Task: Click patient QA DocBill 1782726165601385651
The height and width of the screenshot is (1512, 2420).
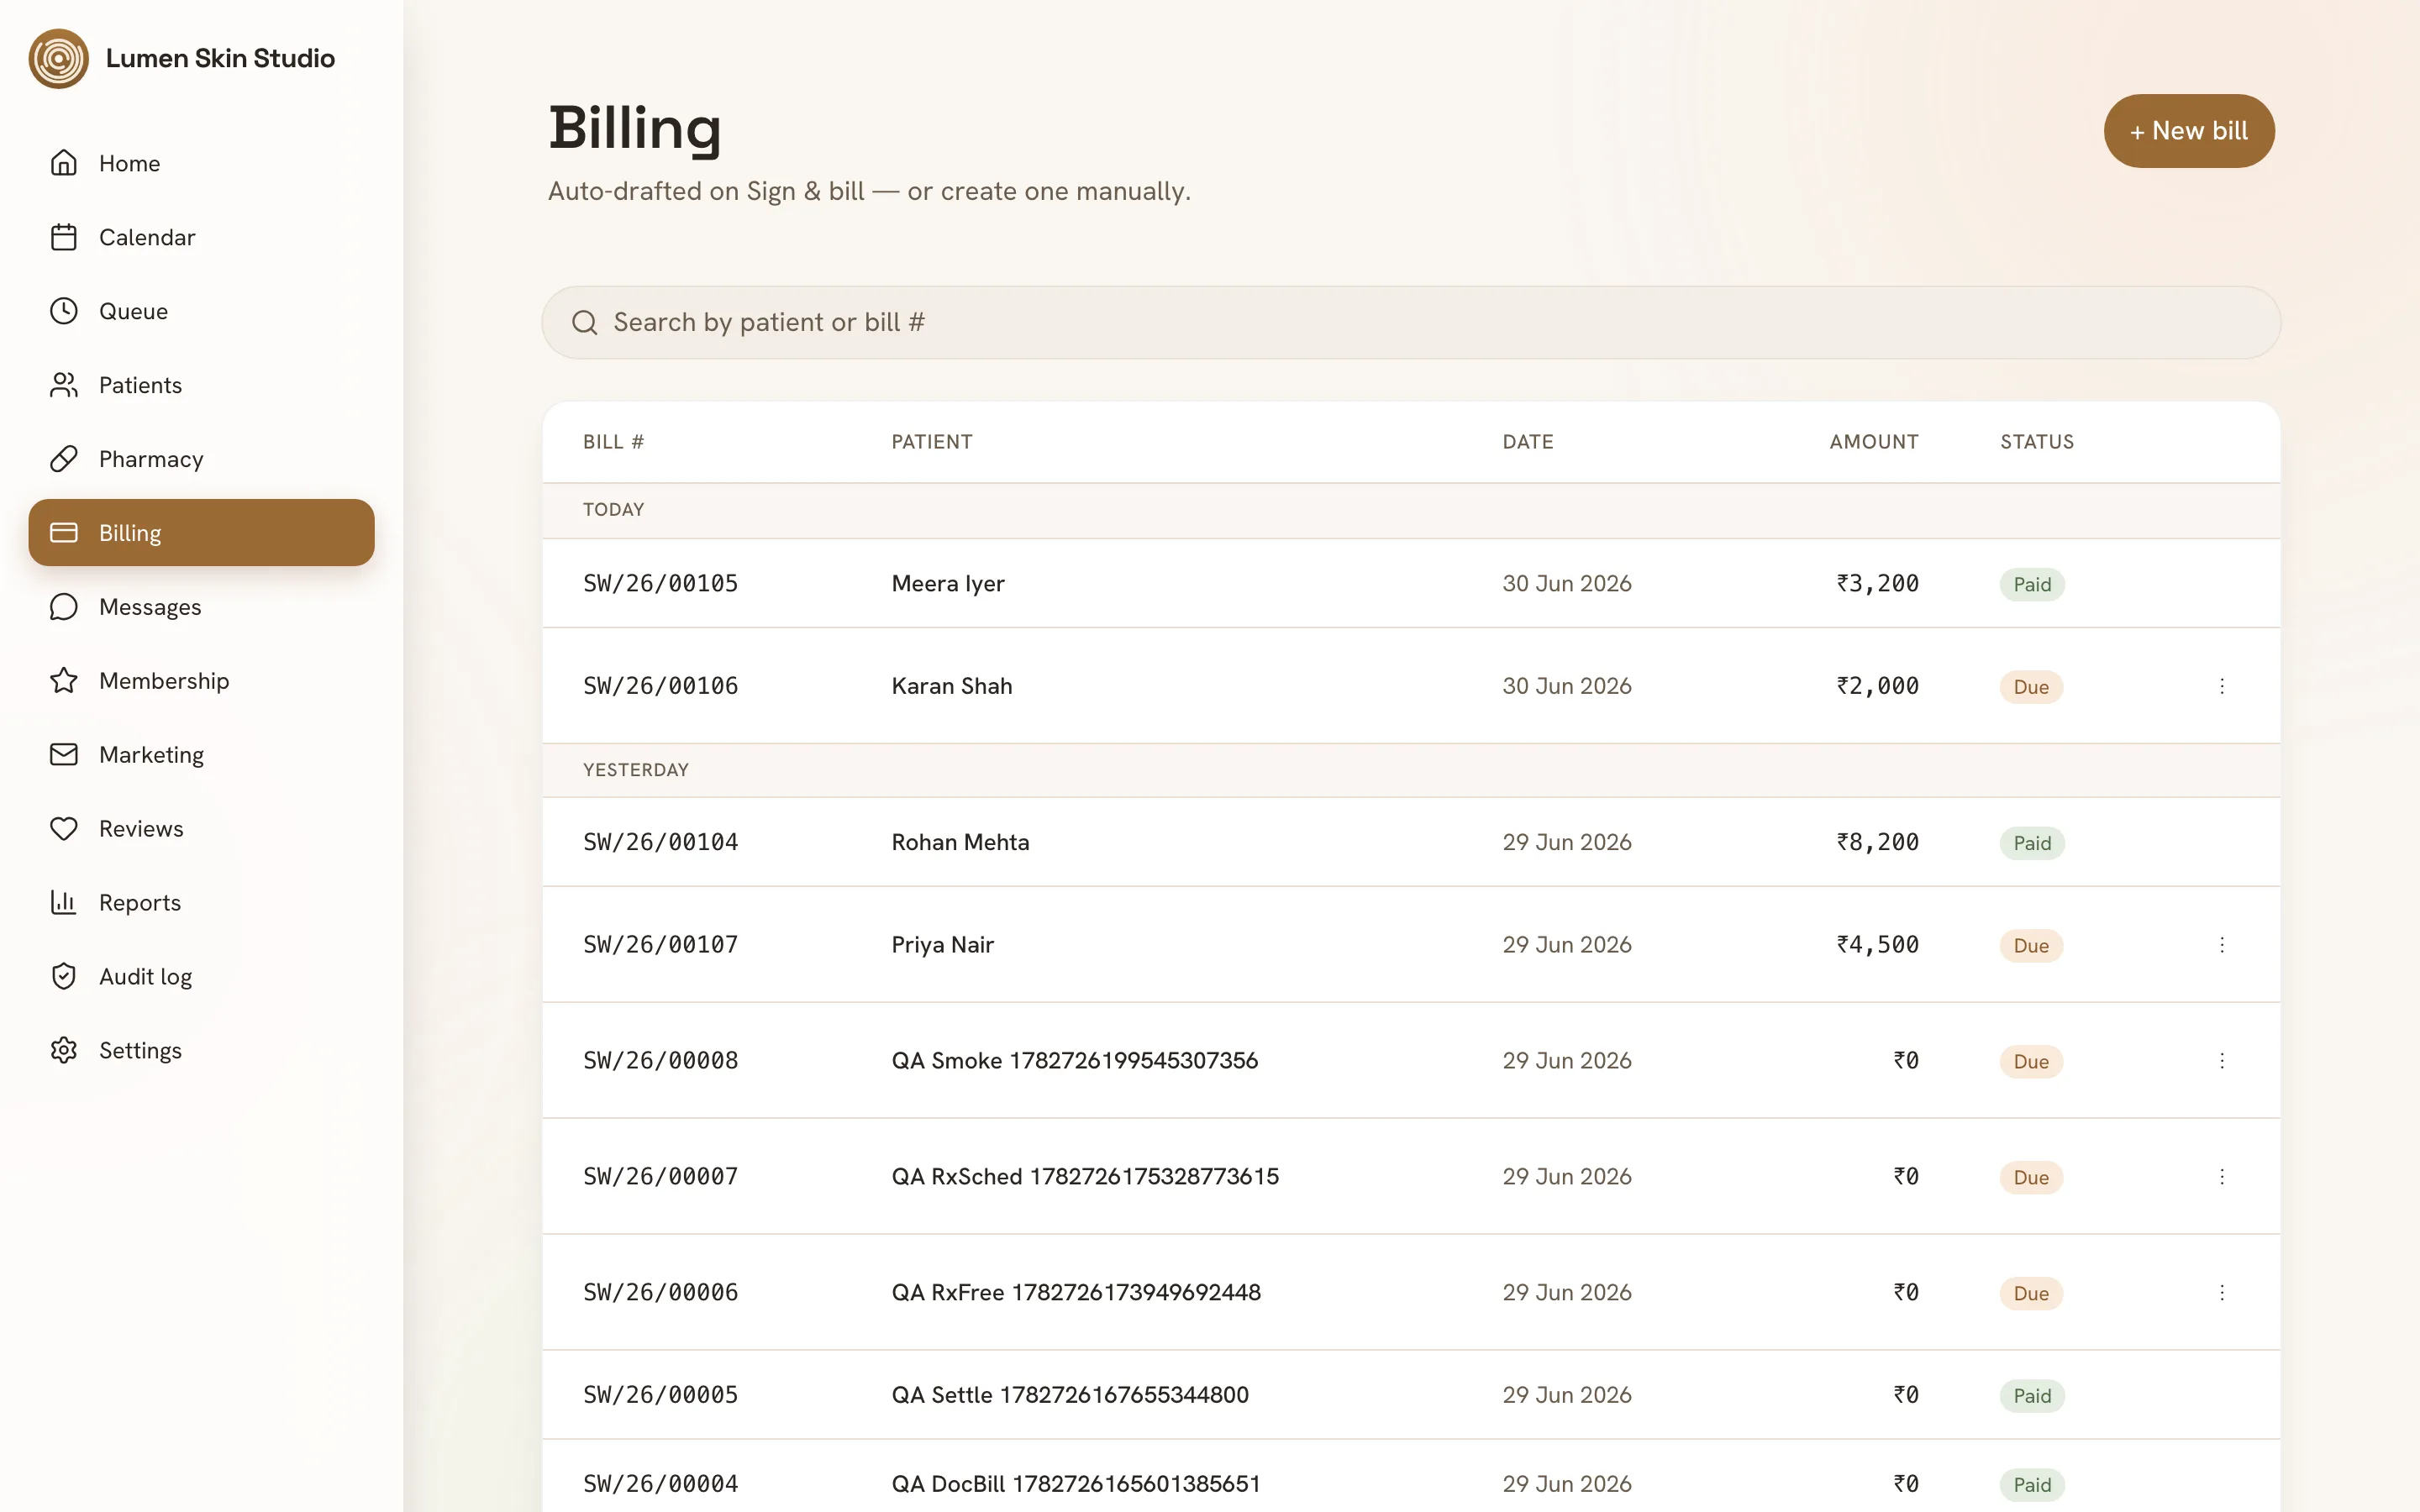Action: 1076,1484
